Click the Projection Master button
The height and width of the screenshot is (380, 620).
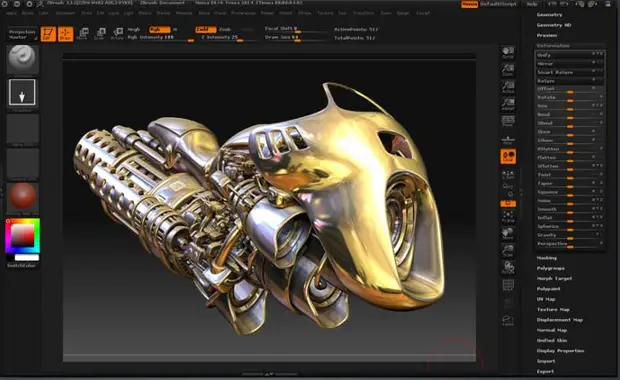(x=22, y=34)
